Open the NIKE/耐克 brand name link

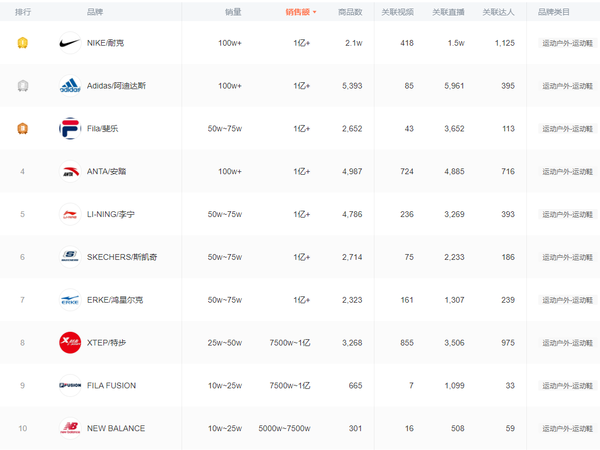pyautogui.click(x=106, y=43)
